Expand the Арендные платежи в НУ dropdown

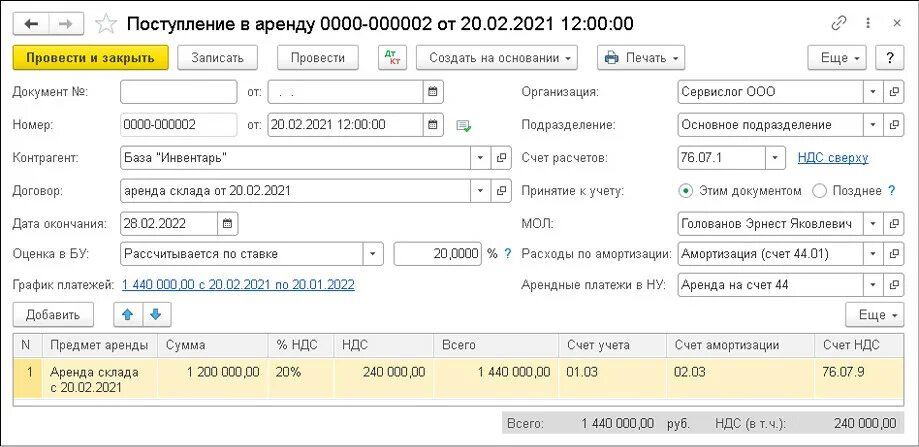[873, 285]
